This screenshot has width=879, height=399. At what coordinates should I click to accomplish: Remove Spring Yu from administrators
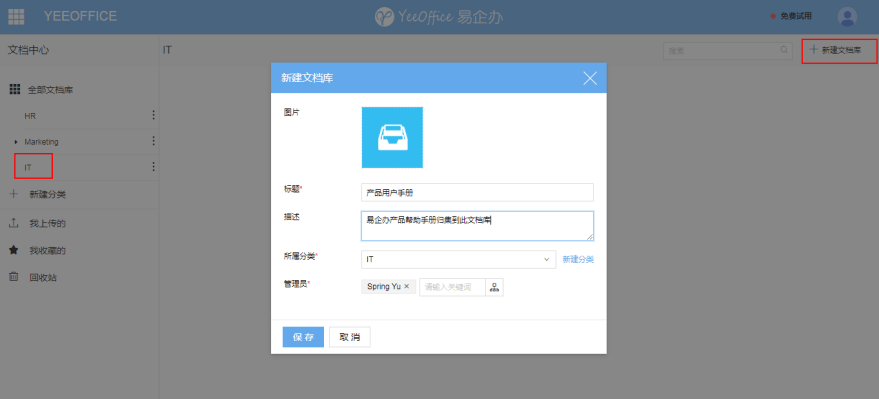pyautogui.click(x=406, y=286)
